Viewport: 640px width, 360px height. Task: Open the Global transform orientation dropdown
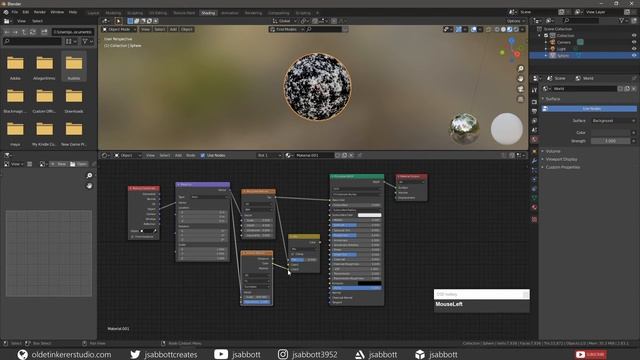coord(284,21)
